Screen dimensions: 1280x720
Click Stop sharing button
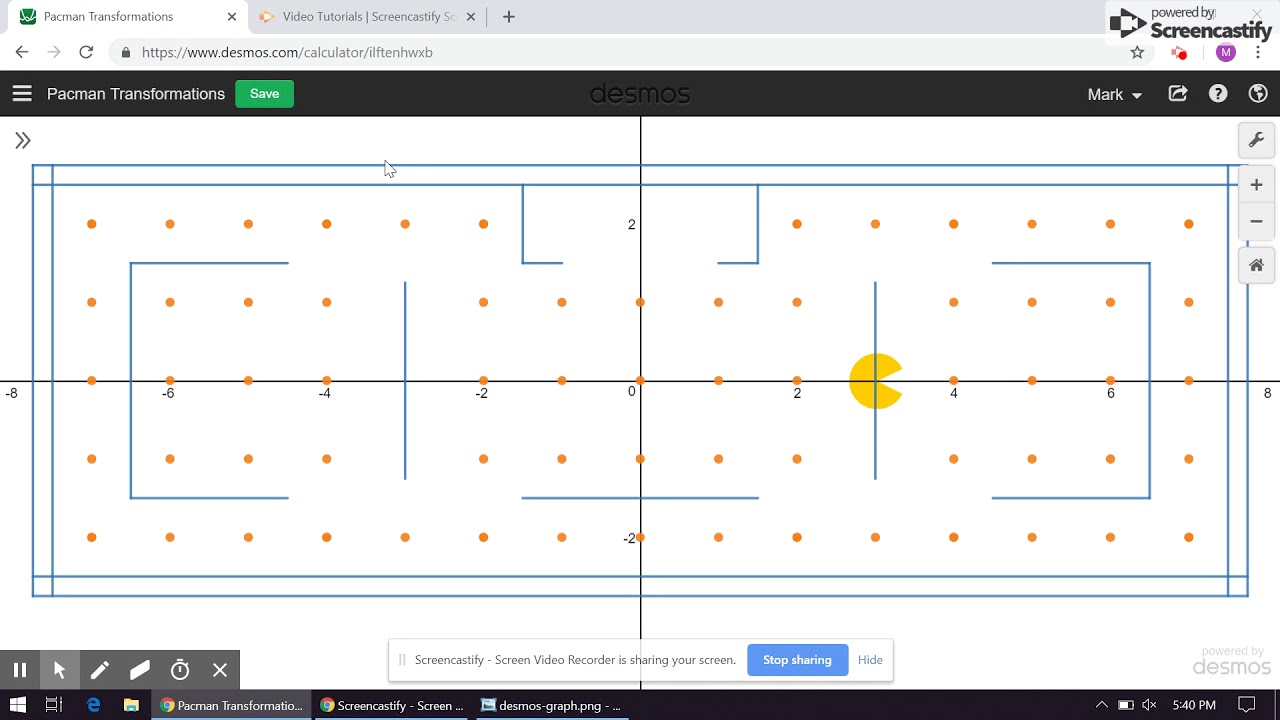tap(797, 660)
